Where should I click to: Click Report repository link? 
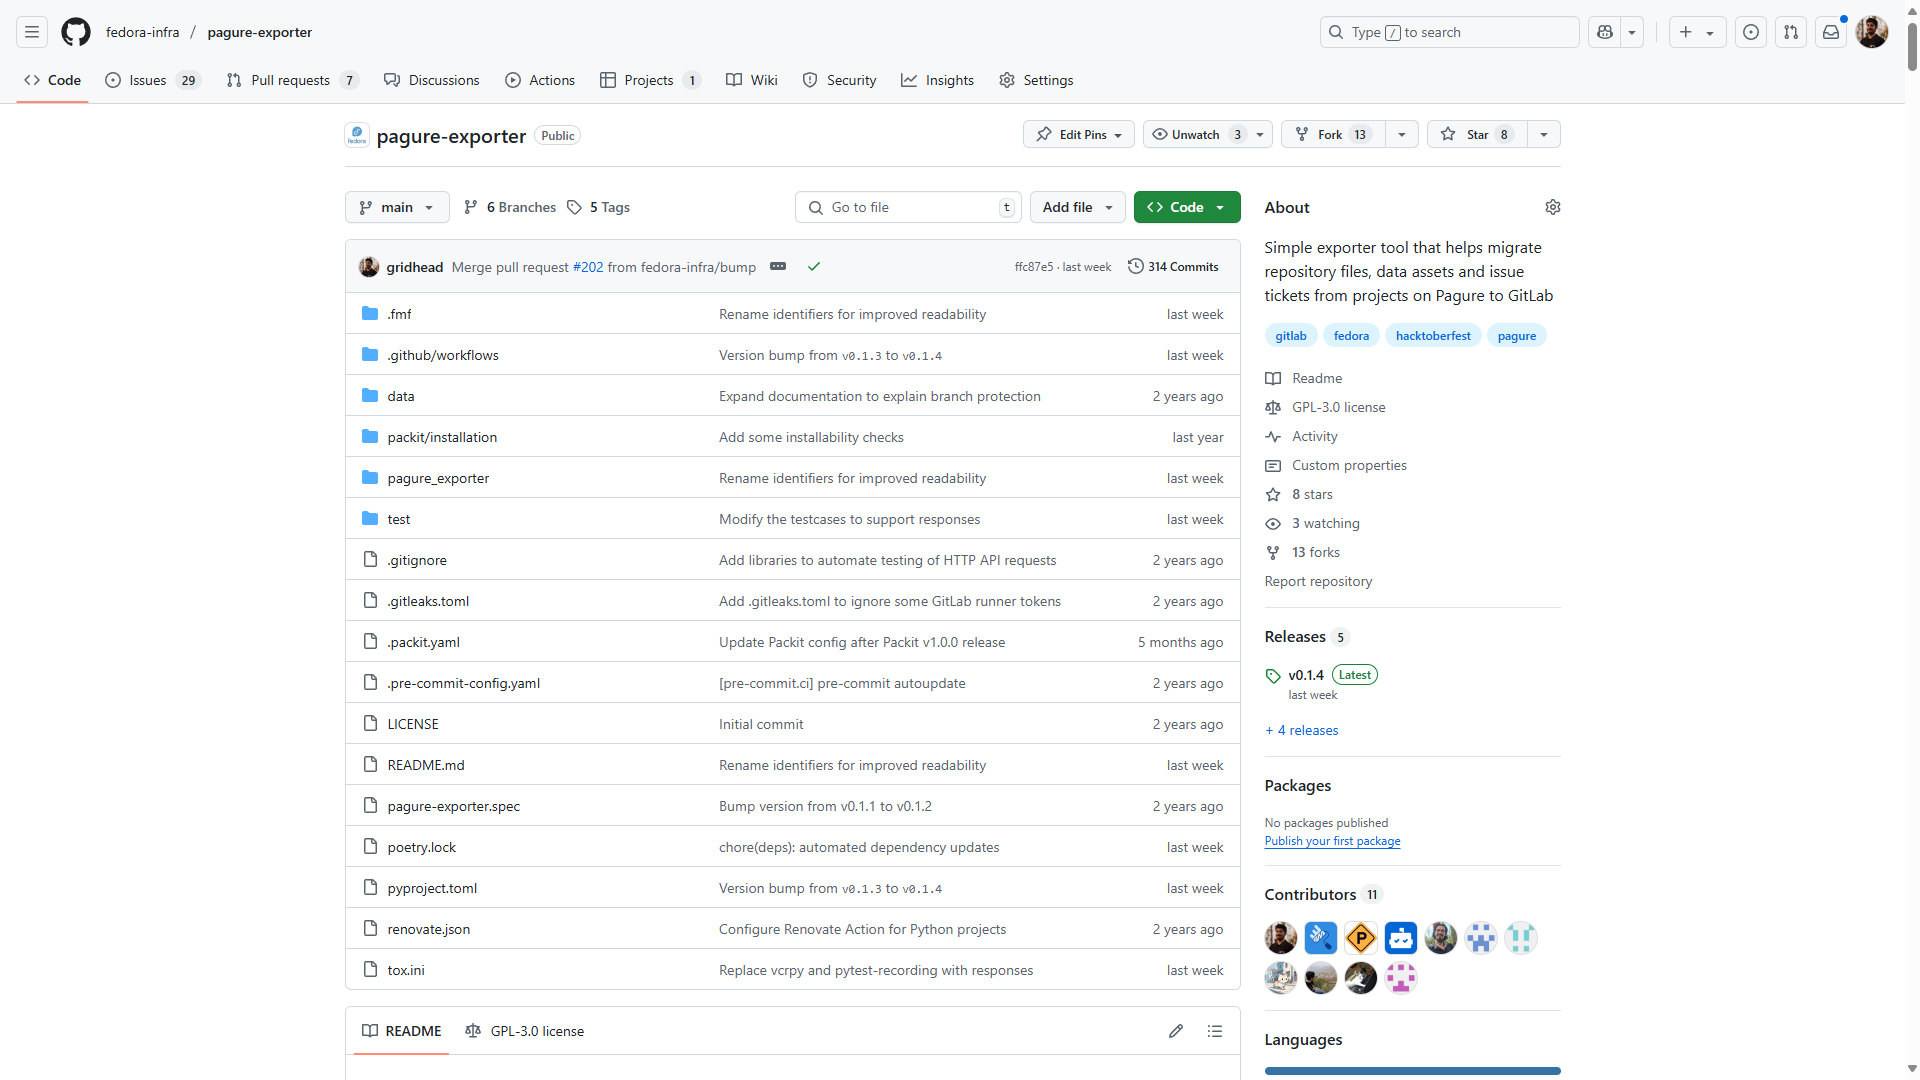(1318, 581)
